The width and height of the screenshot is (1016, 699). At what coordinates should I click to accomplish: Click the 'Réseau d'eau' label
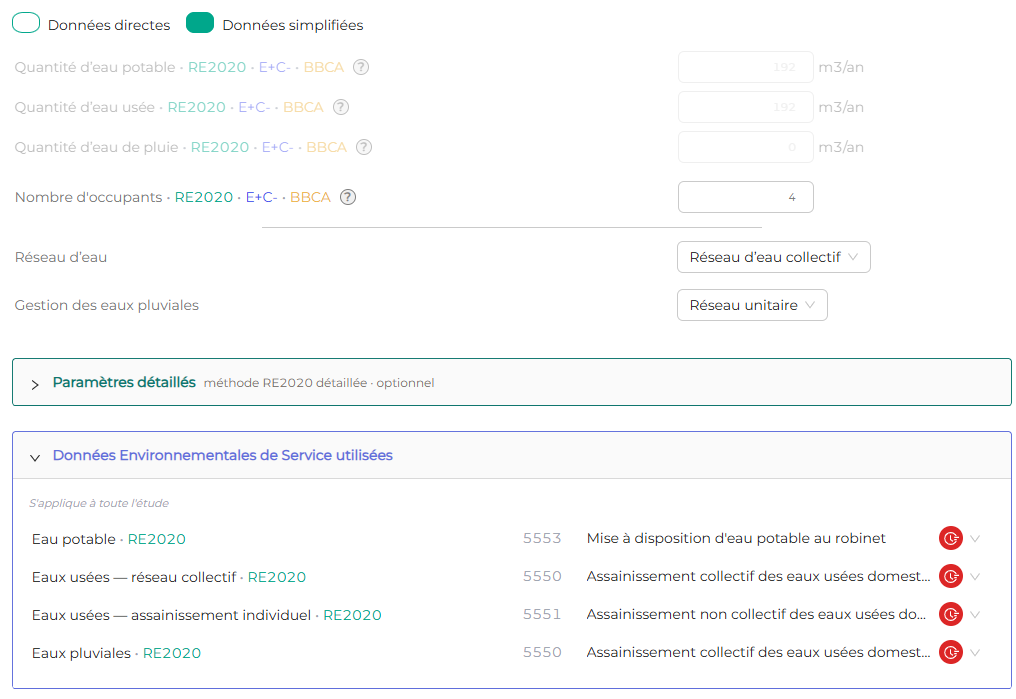61,257
